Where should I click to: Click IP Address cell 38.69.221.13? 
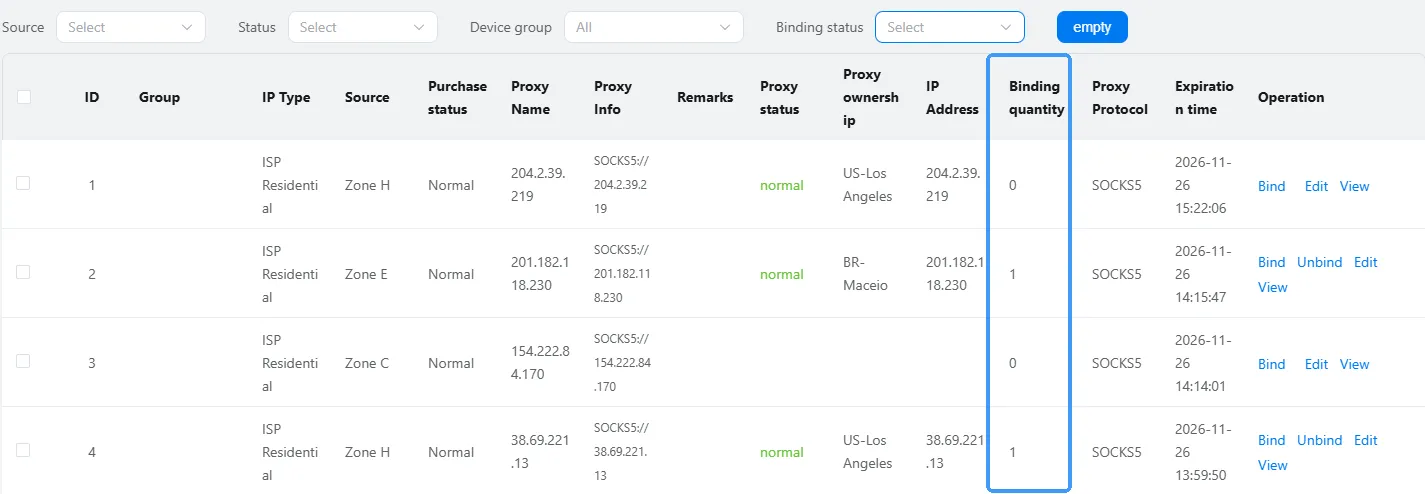click(955, 452)
